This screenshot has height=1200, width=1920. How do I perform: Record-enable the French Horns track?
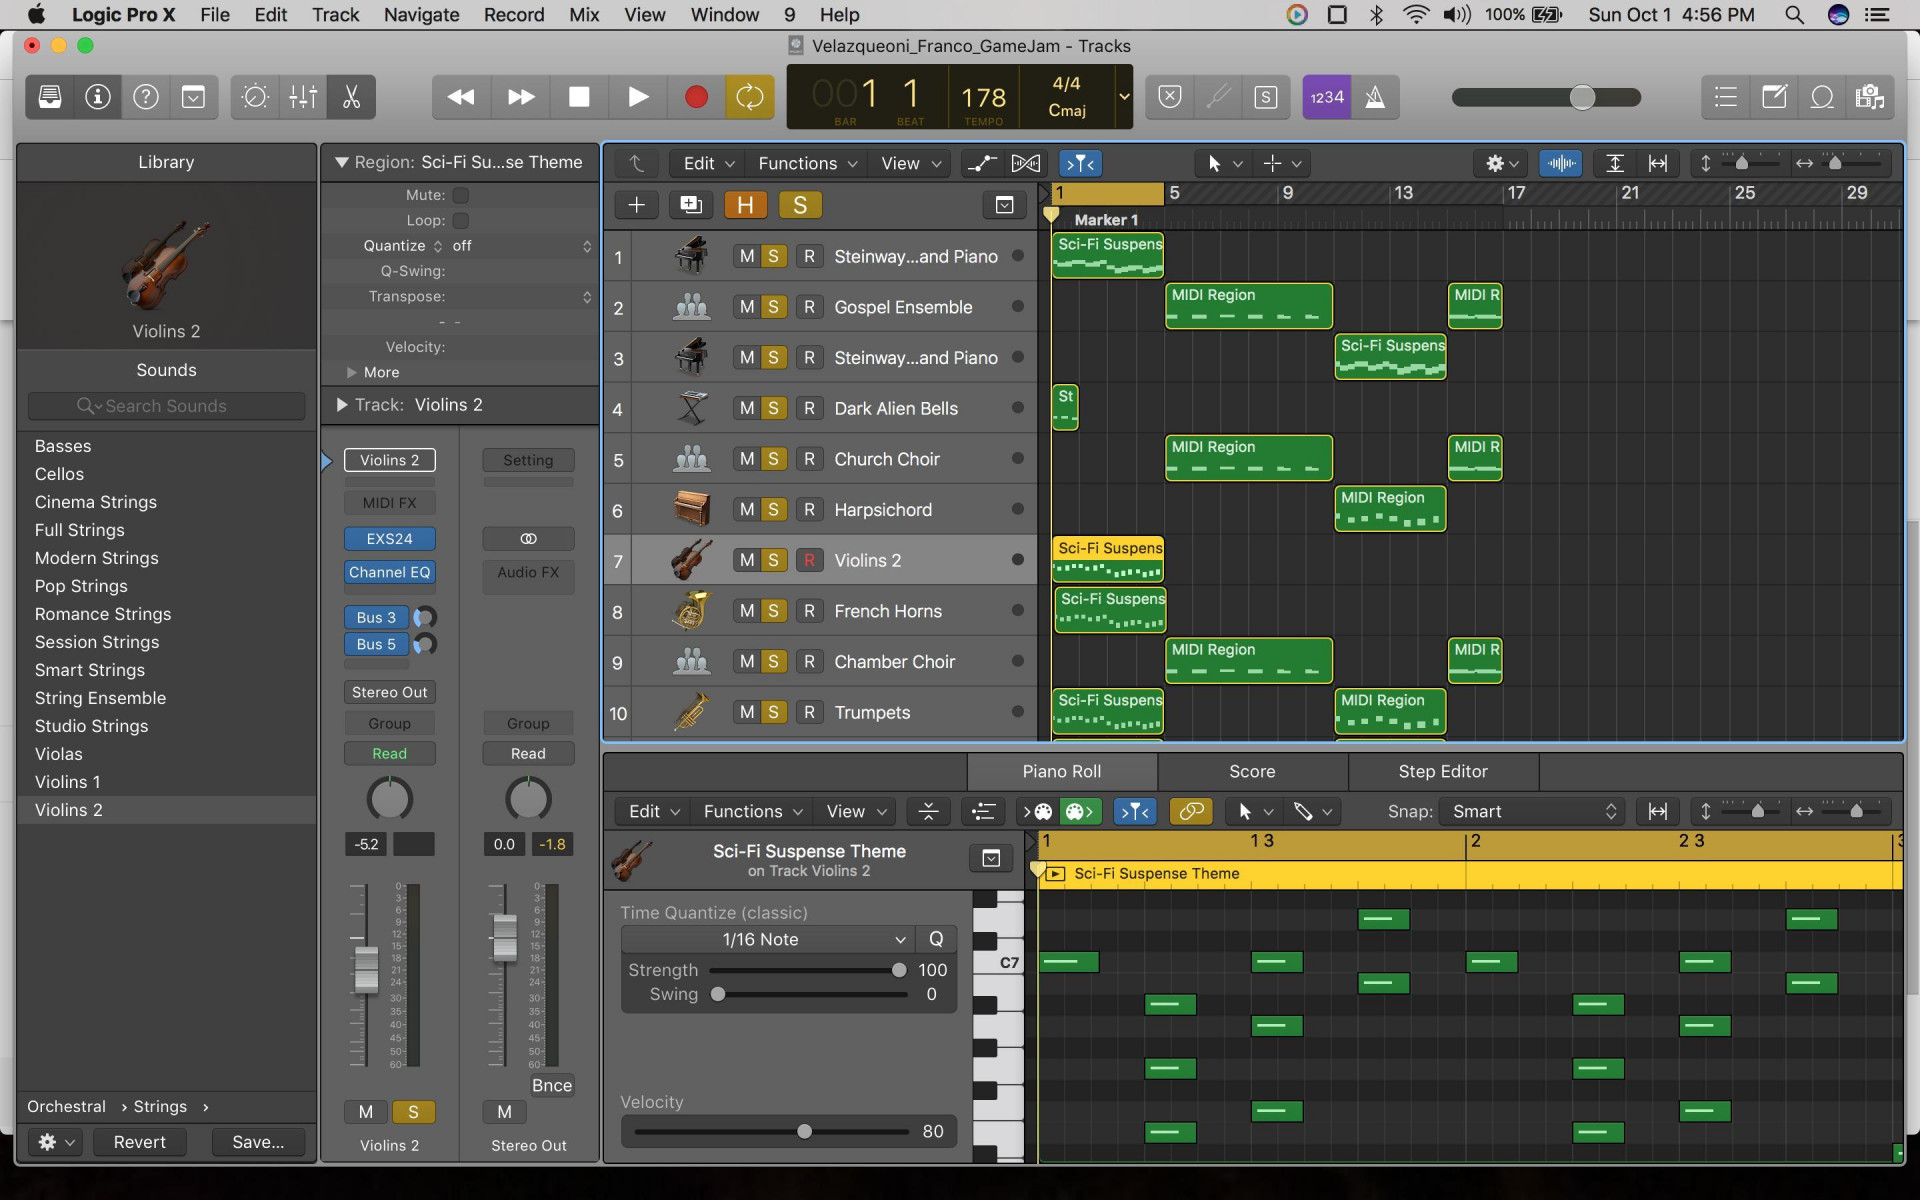[809, 610]
